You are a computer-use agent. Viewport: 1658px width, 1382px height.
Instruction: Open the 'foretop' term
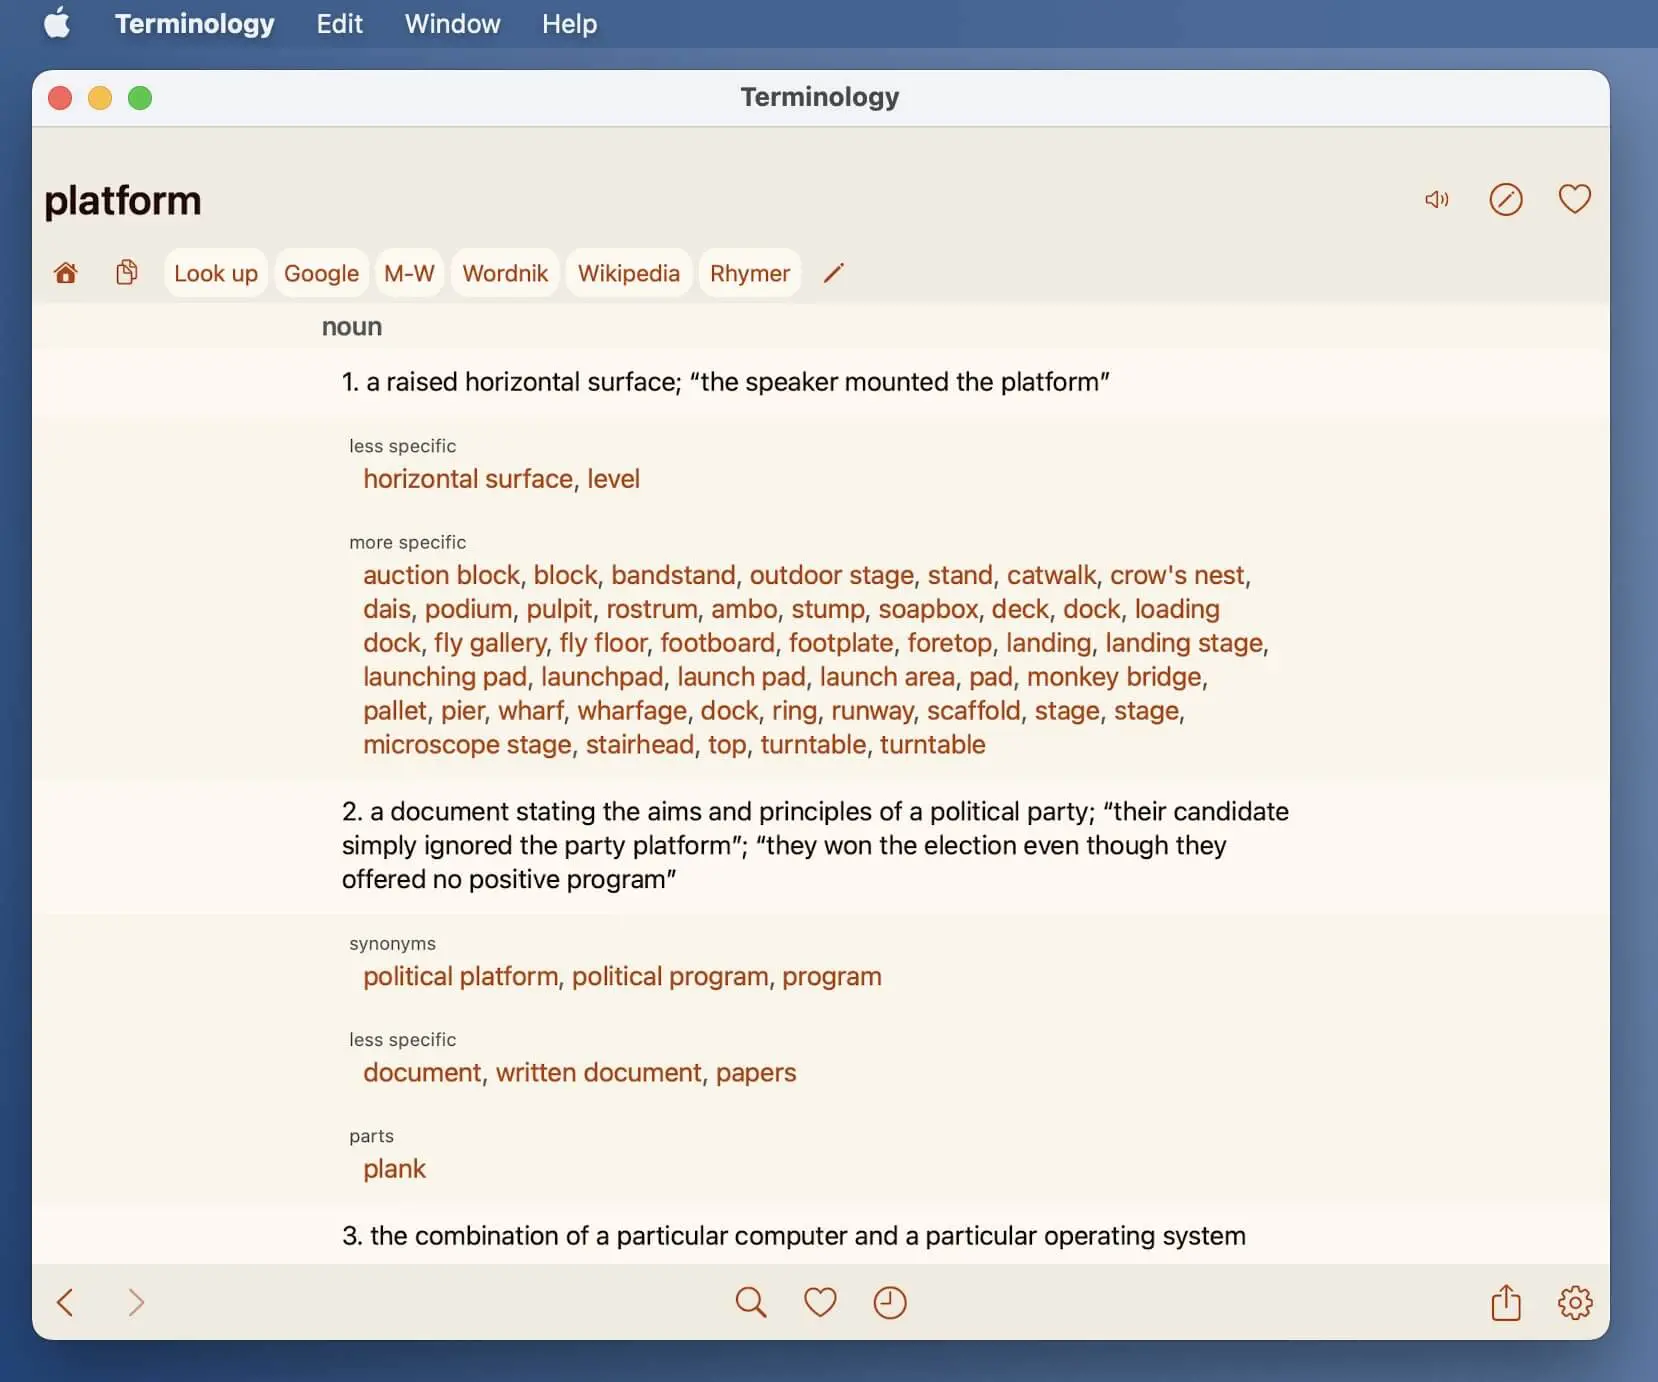[949, 643]
